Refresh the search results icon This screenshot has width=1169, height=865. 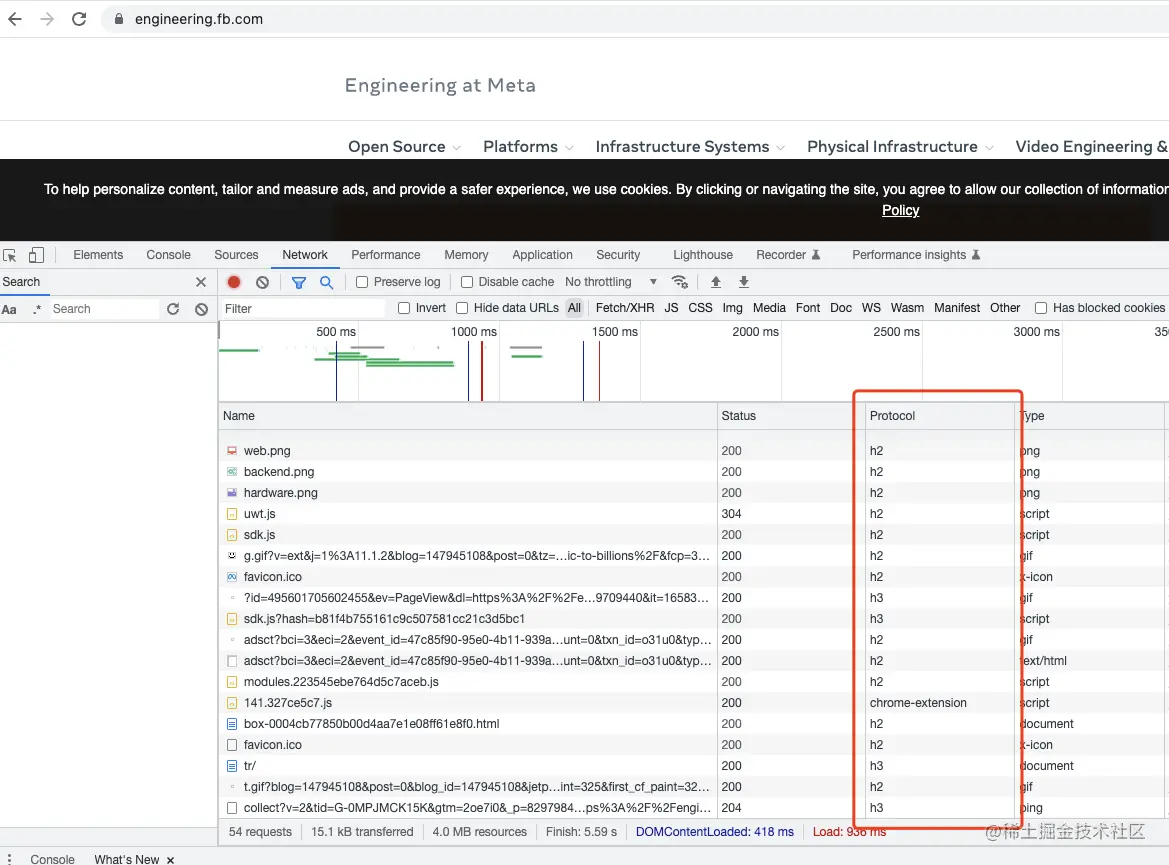pos(173,309)
